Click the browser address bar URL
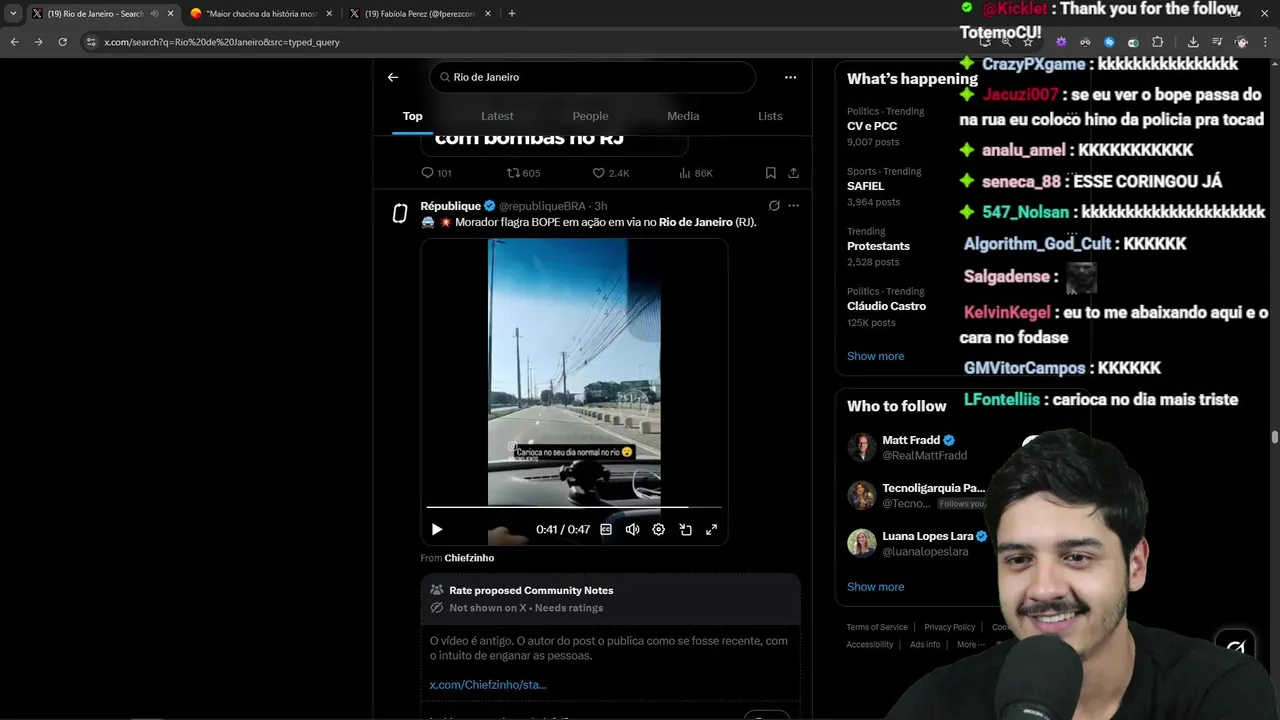The height and width of the screenshot is (720, 1280). [222, 42]
